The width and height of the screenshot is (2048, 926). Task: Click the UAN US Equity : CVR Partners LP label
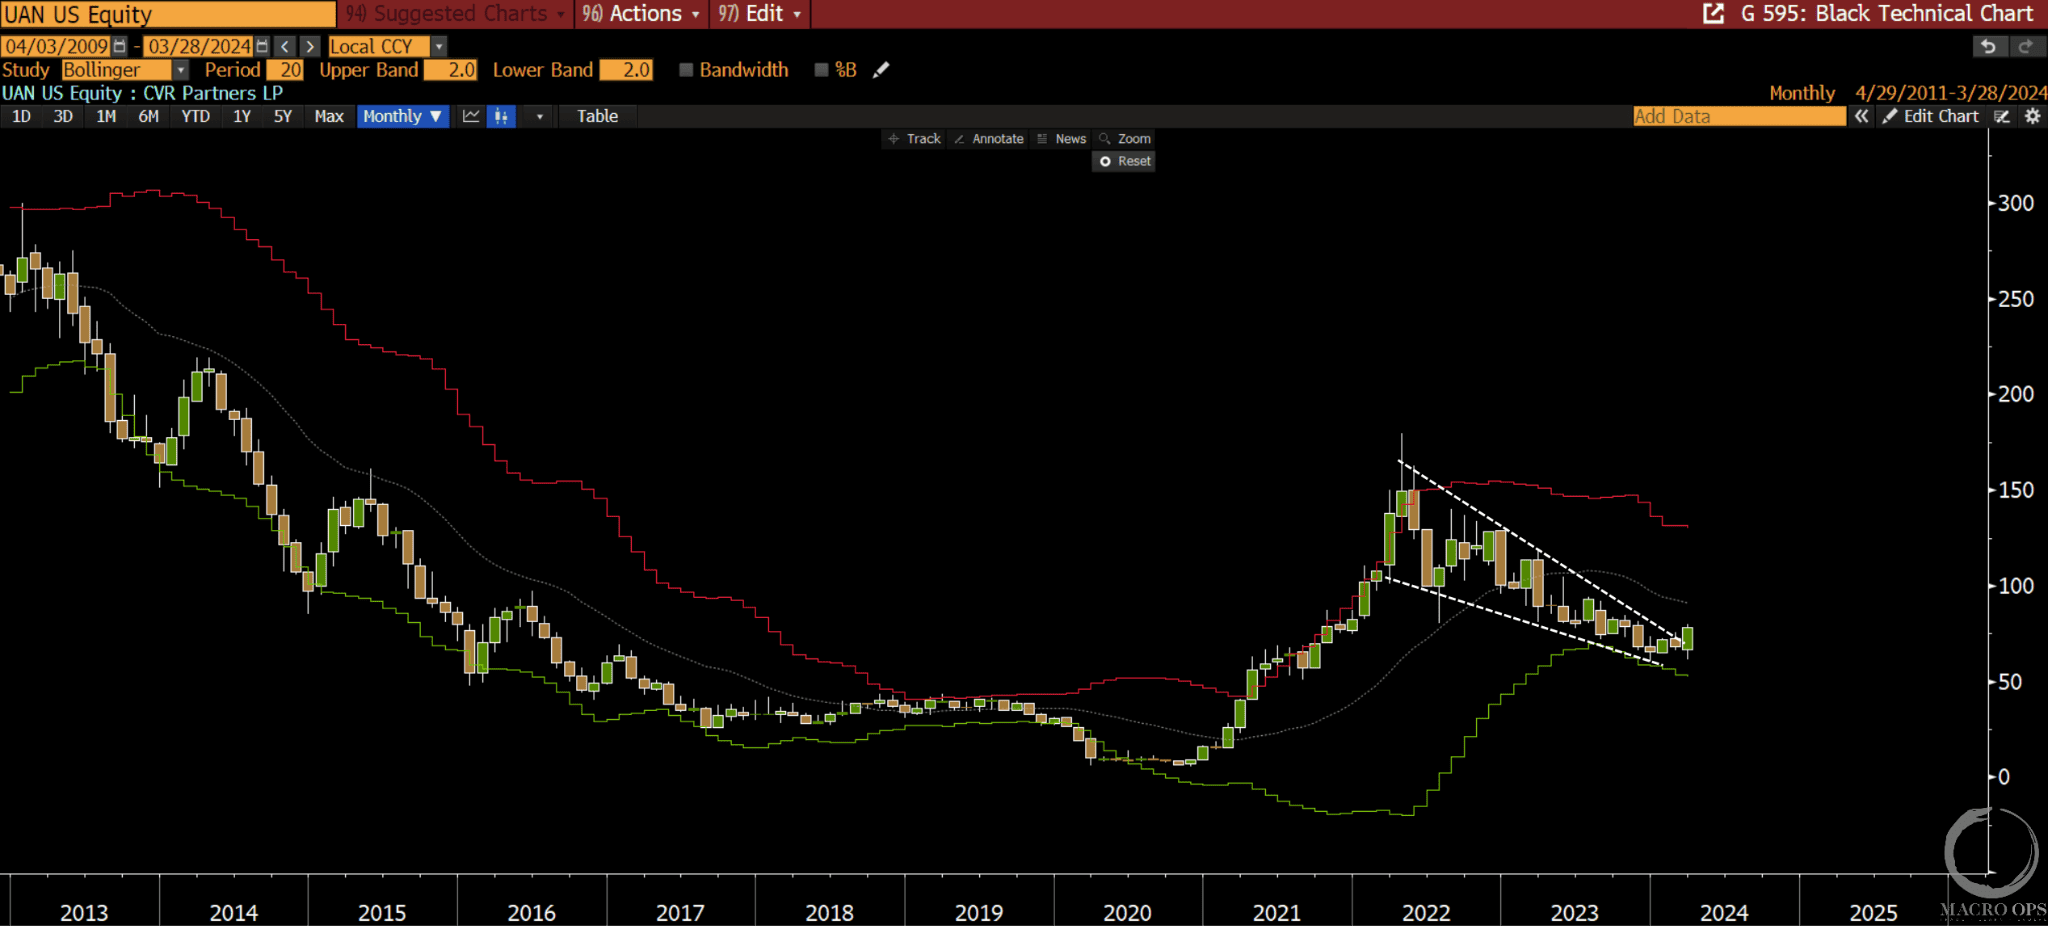pyautogui.click(x=142, y=93)
